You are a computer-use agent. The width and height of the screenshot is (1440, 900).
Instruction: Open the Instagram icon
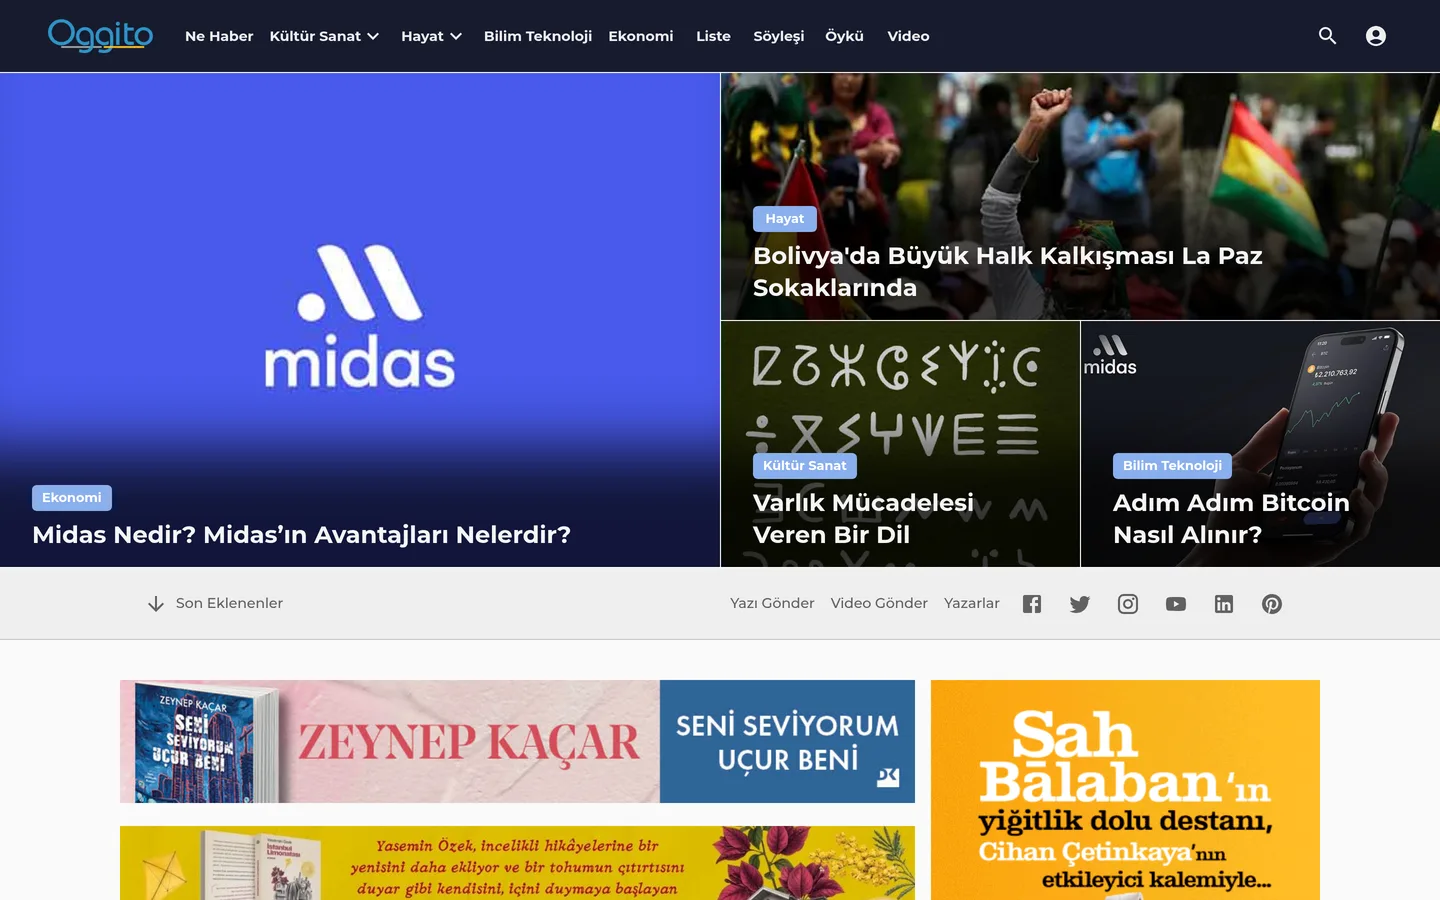[x=1128, y=604]
